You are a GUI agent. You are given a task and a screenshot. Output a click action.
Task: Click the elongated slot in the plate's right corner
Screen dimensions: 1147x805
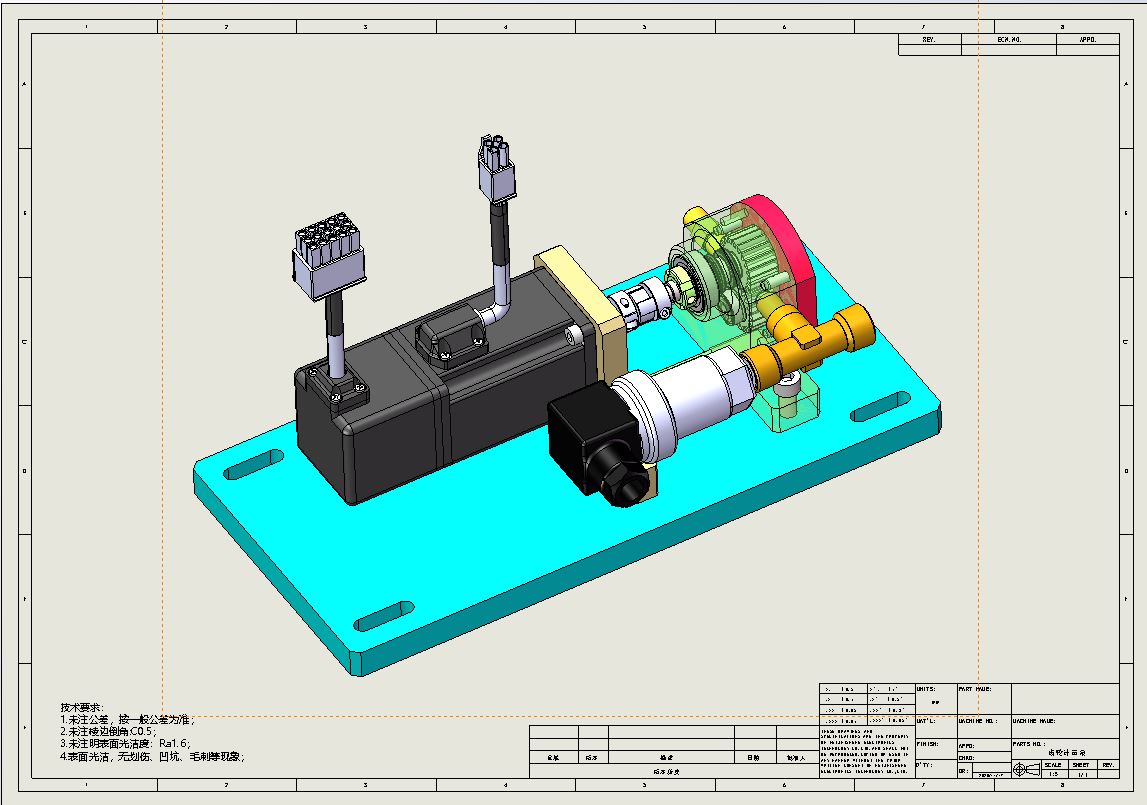click(881, 406)
